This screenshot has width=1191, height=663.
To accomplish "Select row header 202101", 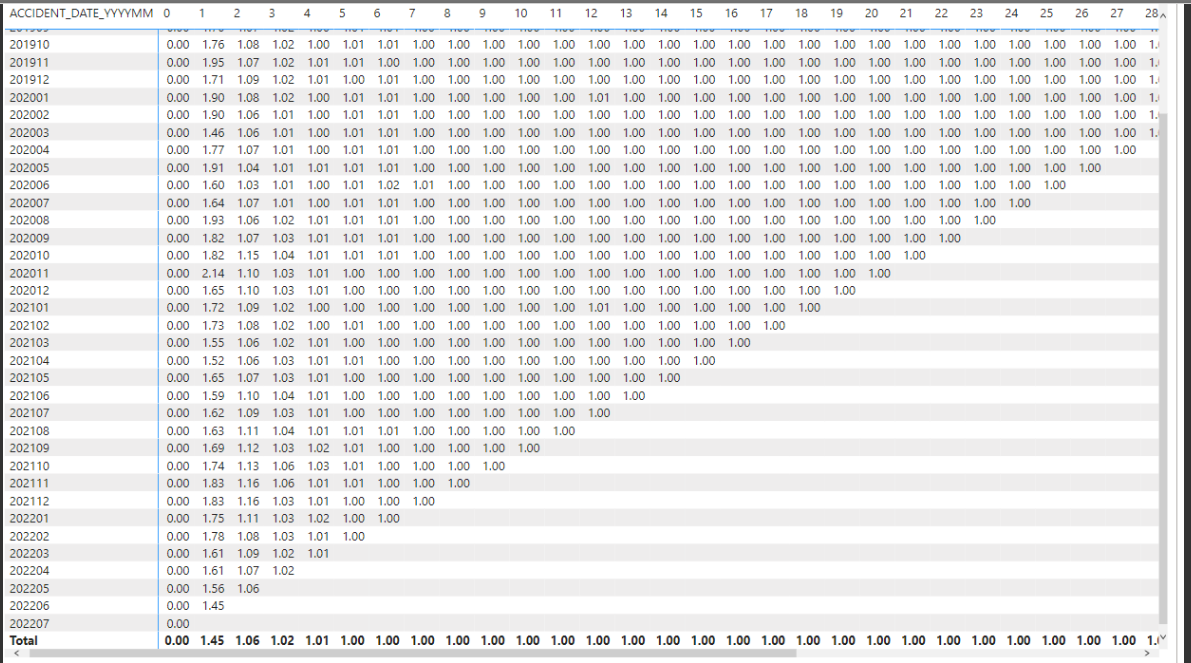I will (x=30, y=308).
